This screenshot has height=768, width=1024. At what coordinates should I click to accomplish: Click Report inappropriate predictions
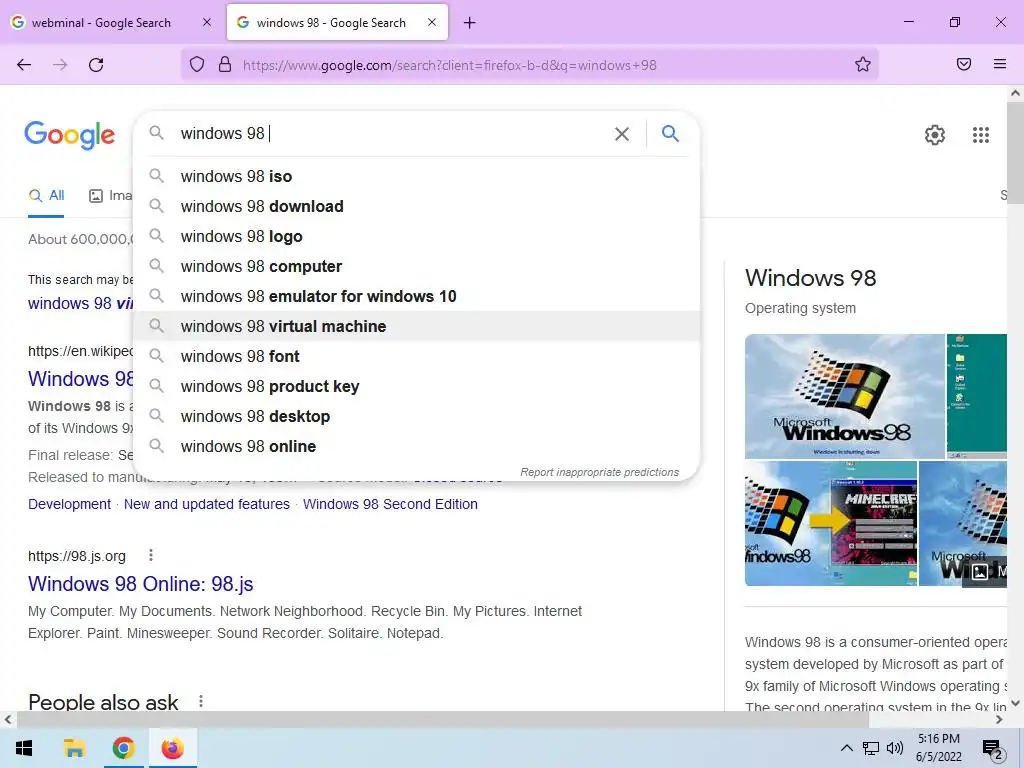click(x=600, y=472)
